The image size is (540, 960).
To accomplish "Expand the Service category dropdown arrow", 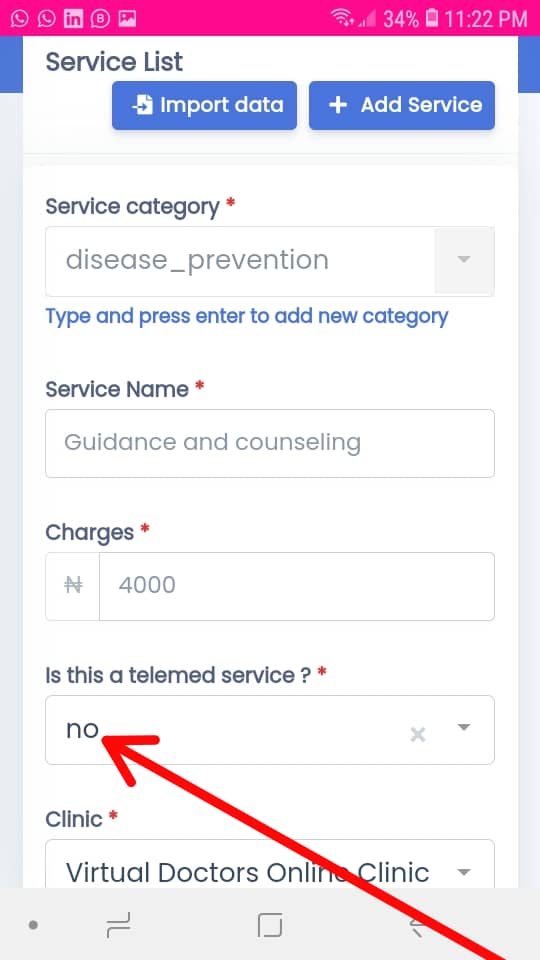I will [464, 260].
